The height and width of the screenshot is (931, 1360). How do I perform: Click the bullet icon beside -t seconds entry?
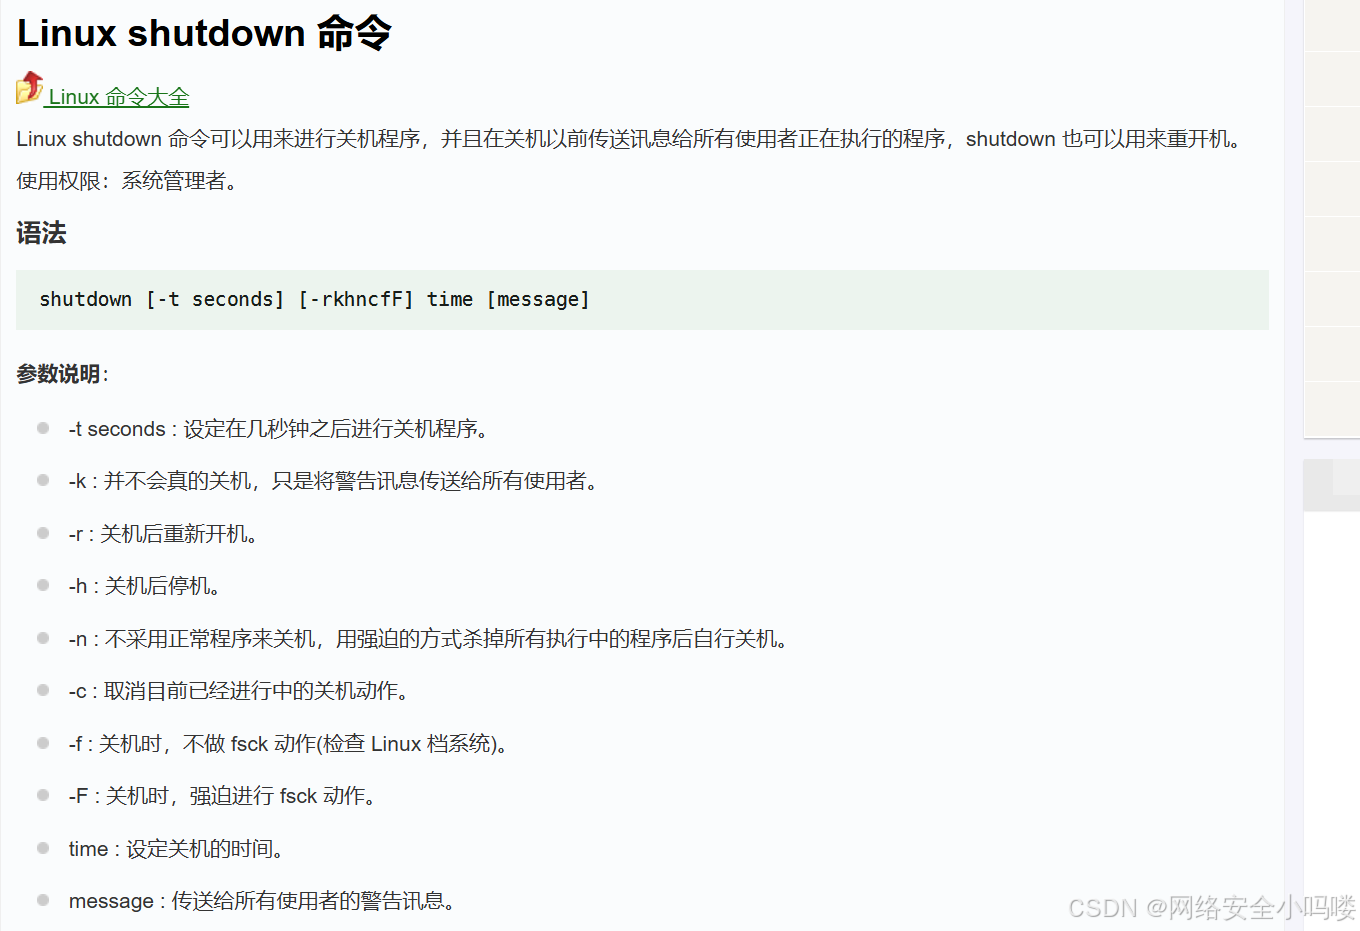(x=42, y=427)
